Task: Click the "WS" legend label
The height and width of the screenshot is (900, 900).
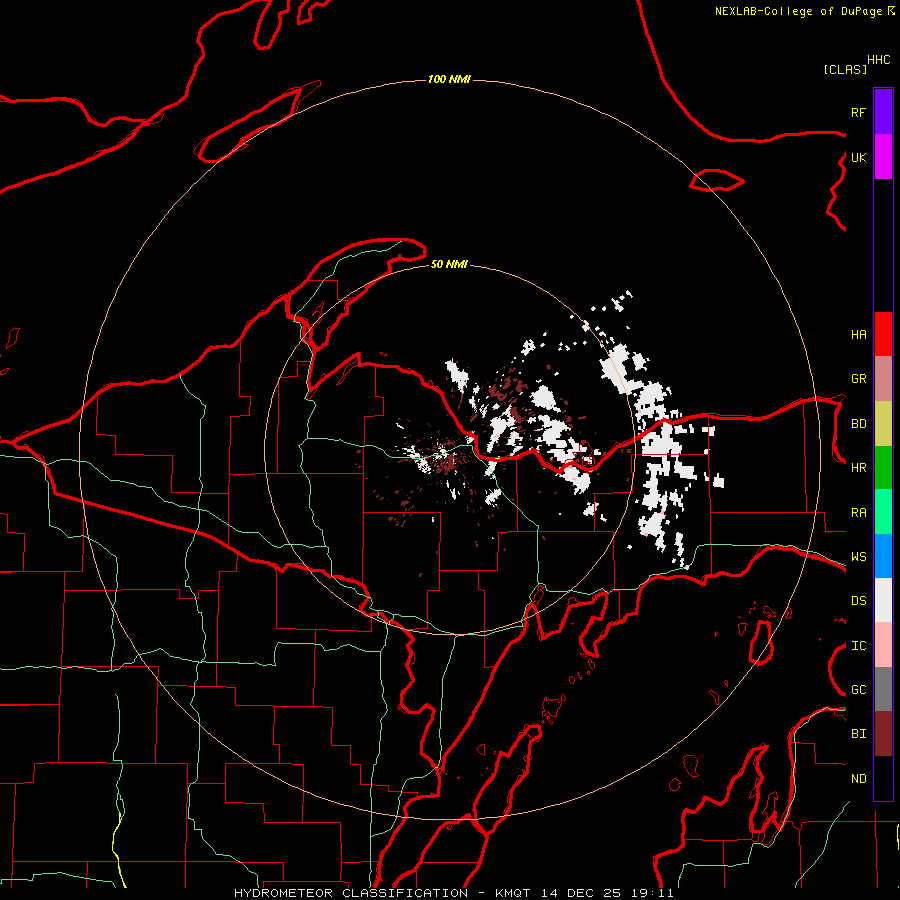Action: pos(858,557)
